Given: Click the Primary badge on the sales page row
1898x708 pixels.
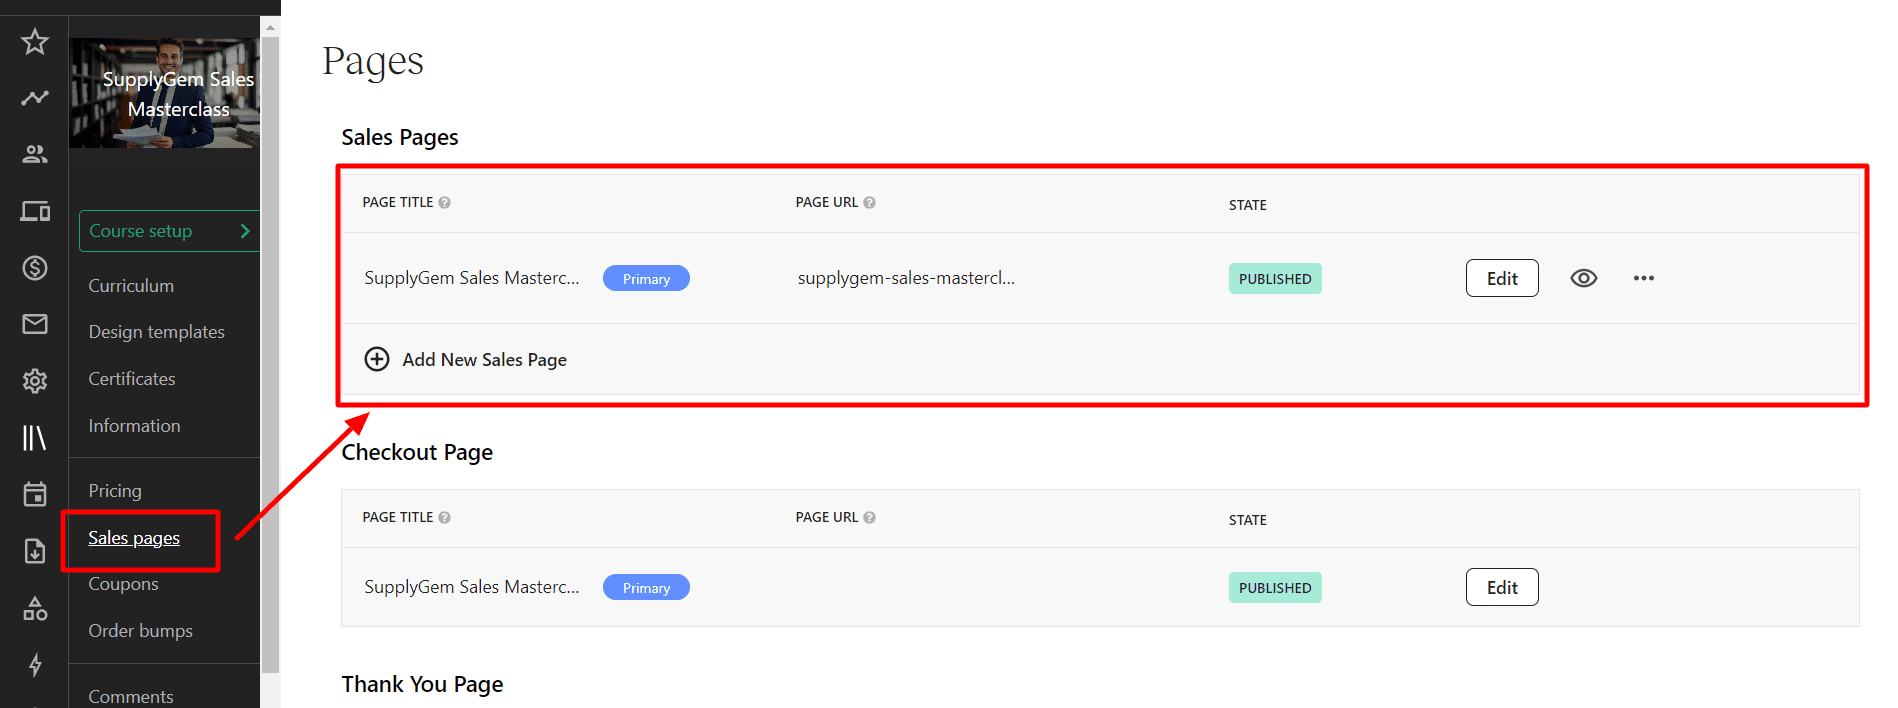Looking at the screenshot, I should click(646, 278).
